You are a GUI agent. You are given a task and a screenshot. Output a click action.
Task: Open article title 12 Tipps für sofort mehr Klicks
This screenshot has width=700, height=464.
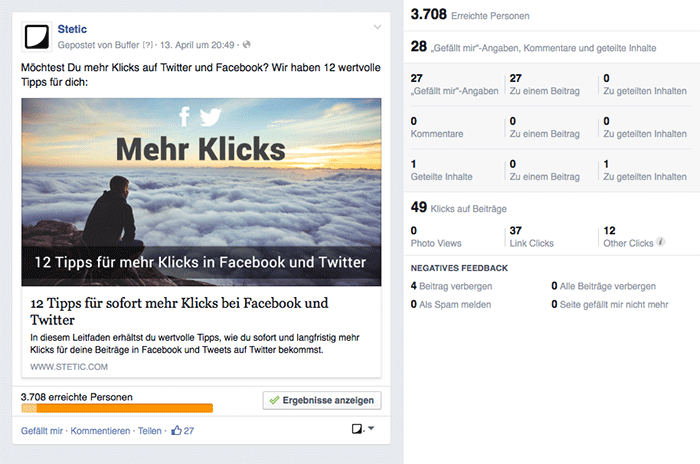[179, 311]
